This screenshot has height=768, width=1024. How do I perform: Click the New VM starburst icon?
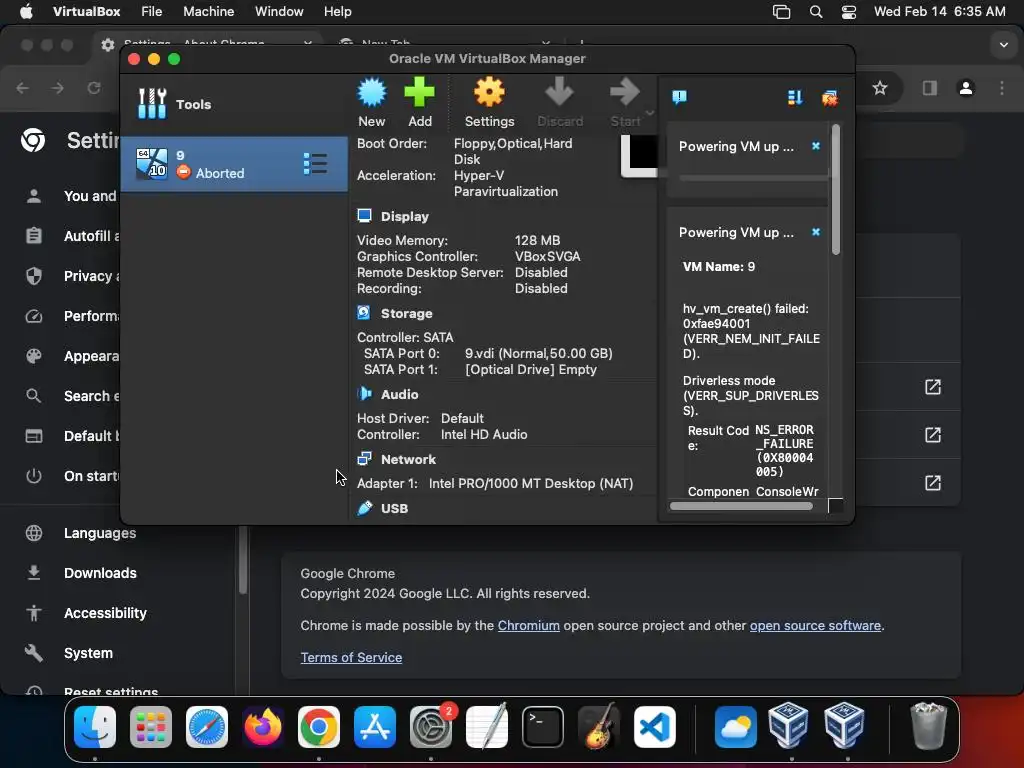[372, 92]
